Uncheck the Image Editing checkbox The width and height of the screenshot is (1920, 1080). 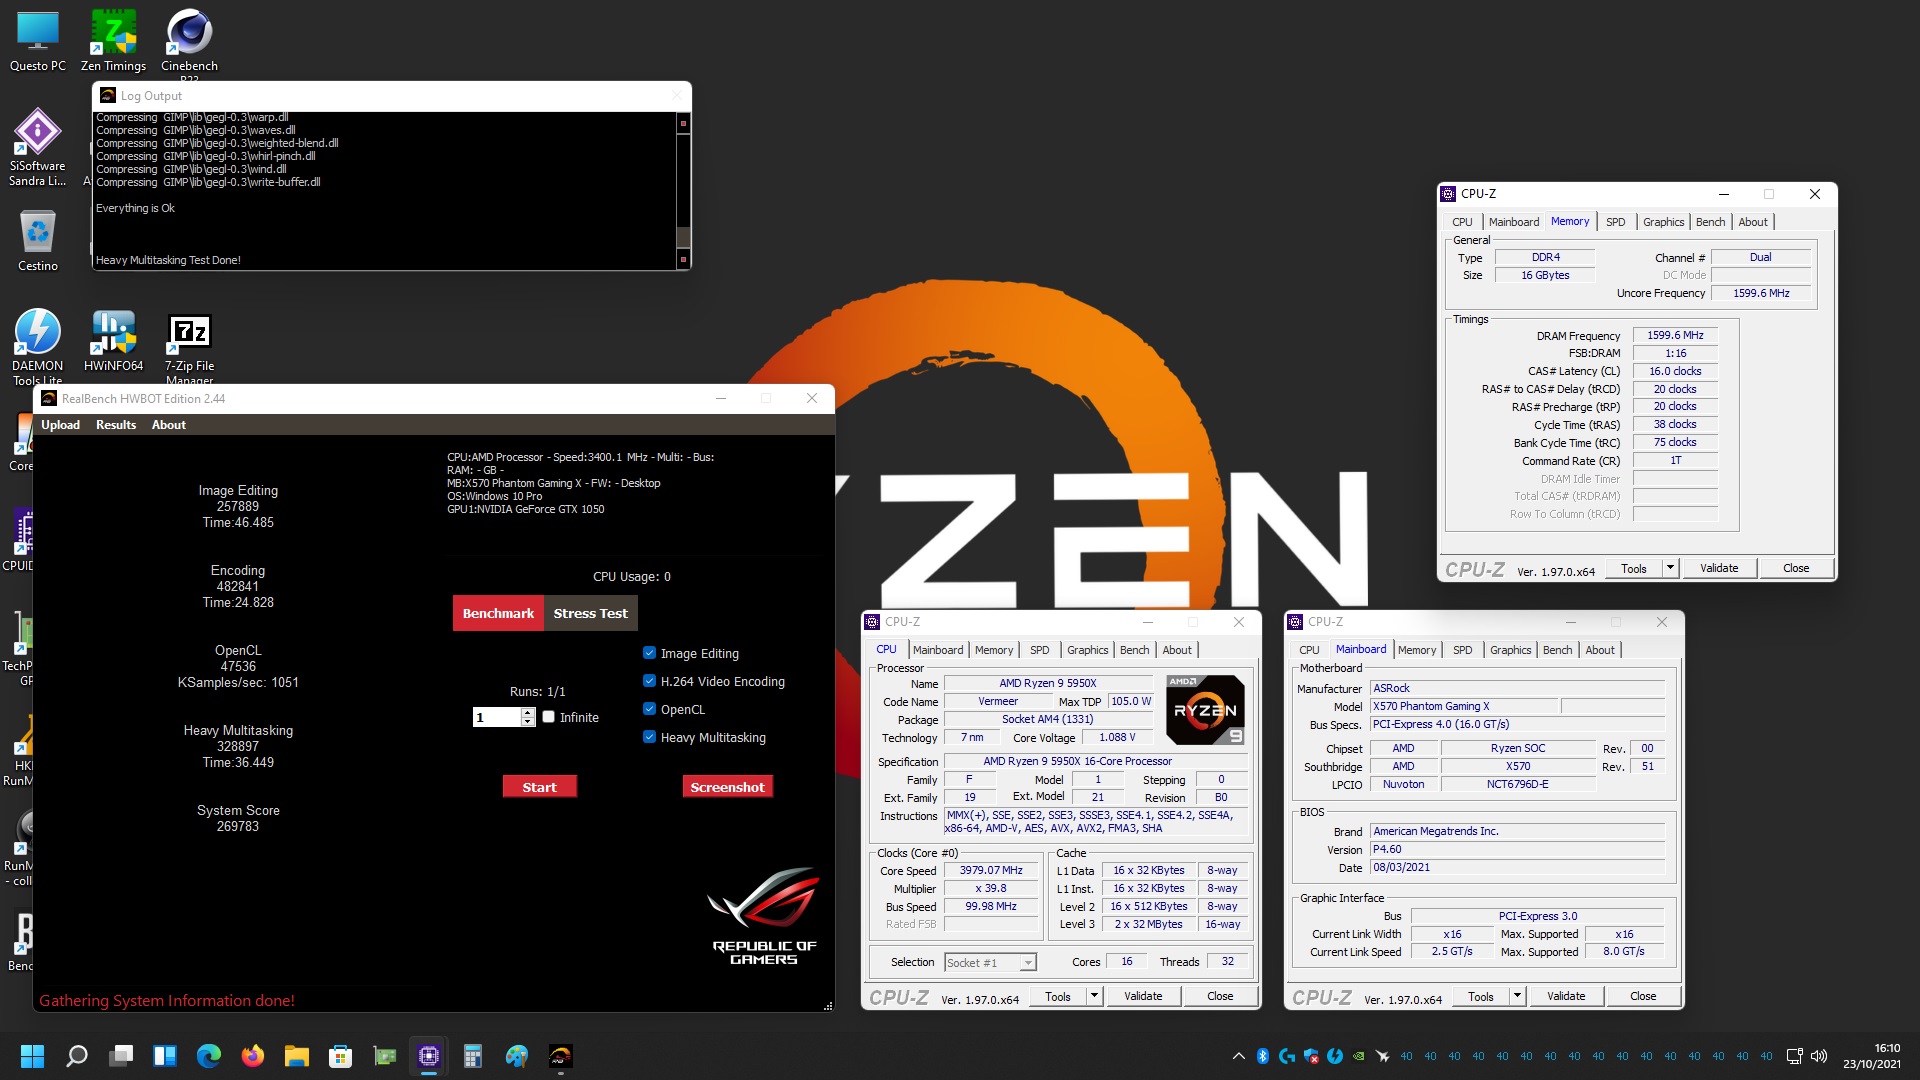click(x=650, y=653)
